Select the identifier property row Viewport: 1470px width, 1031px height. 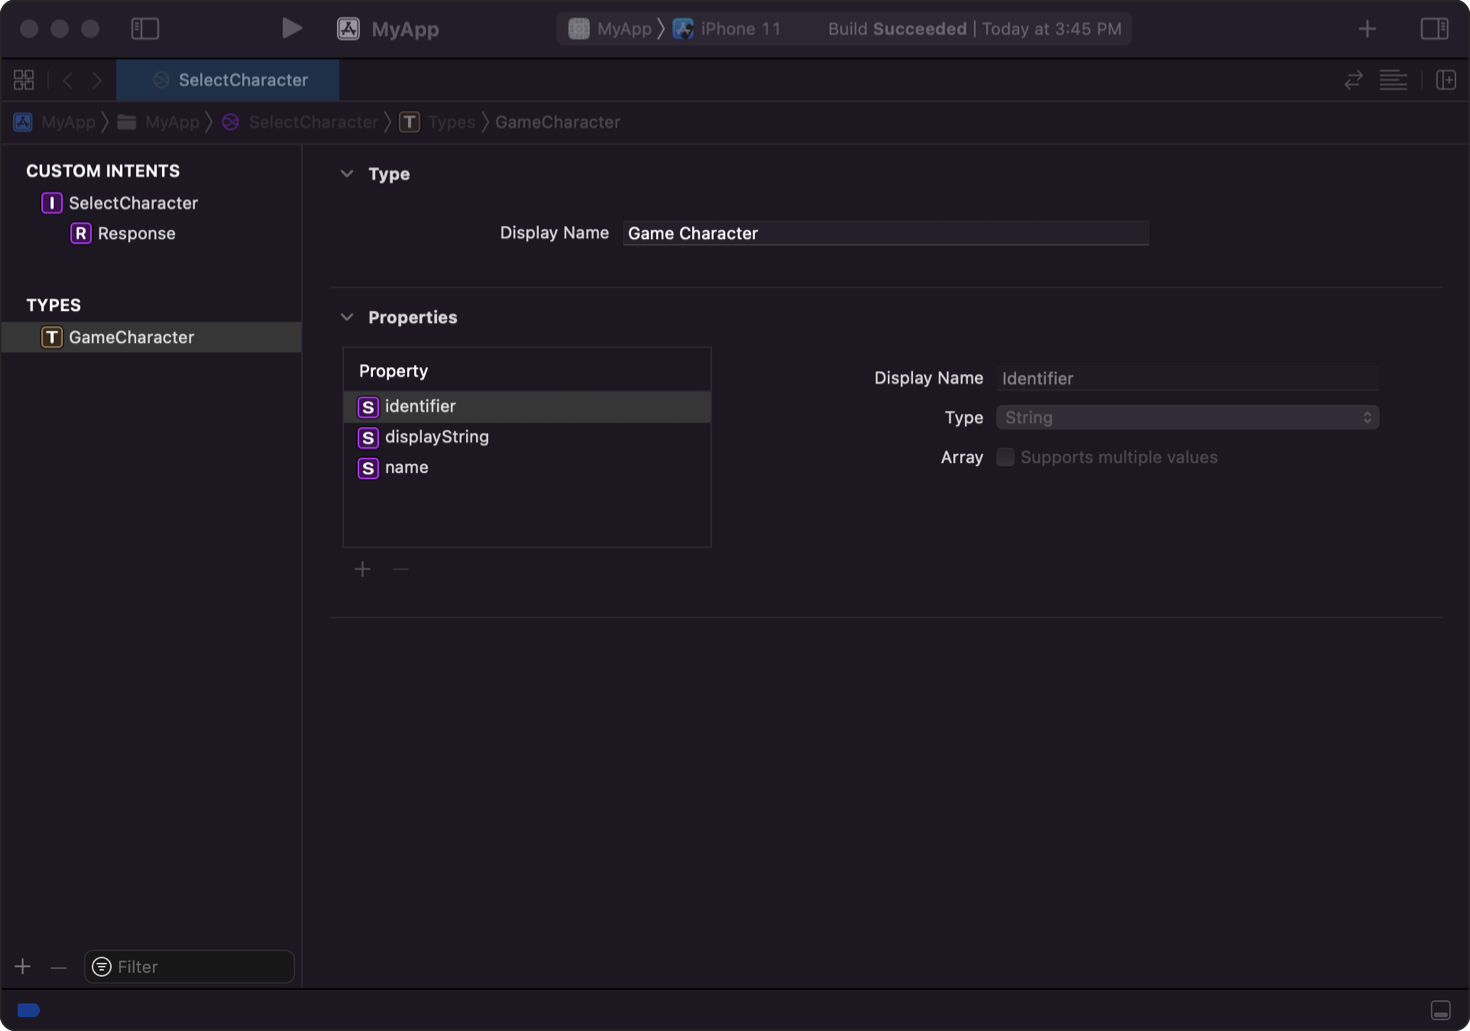tap(527, 406)
